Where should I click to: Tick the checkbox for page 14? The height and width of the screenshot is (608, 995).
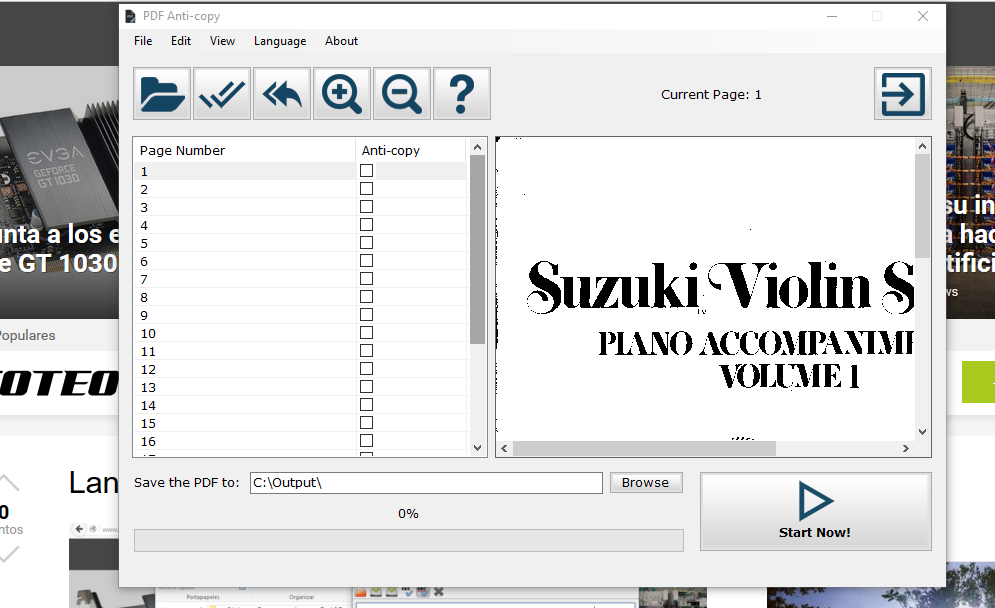pos(366,404)
